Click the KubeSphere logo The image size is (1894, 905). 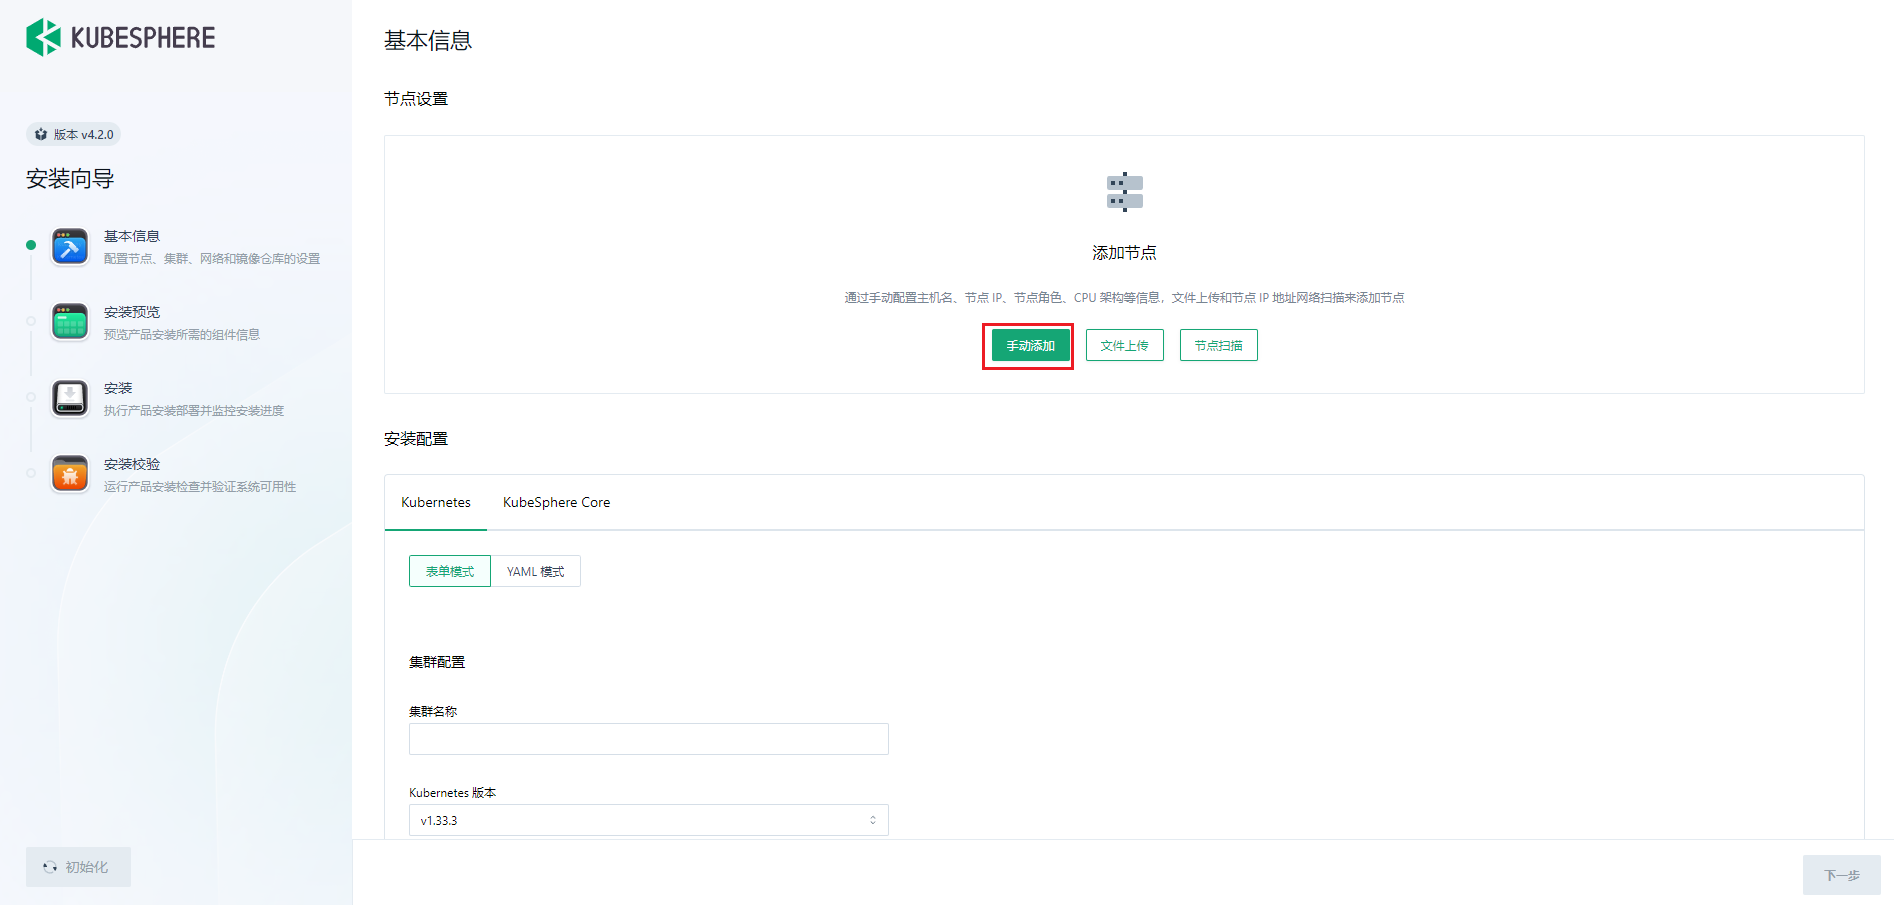tap(120, 37)
